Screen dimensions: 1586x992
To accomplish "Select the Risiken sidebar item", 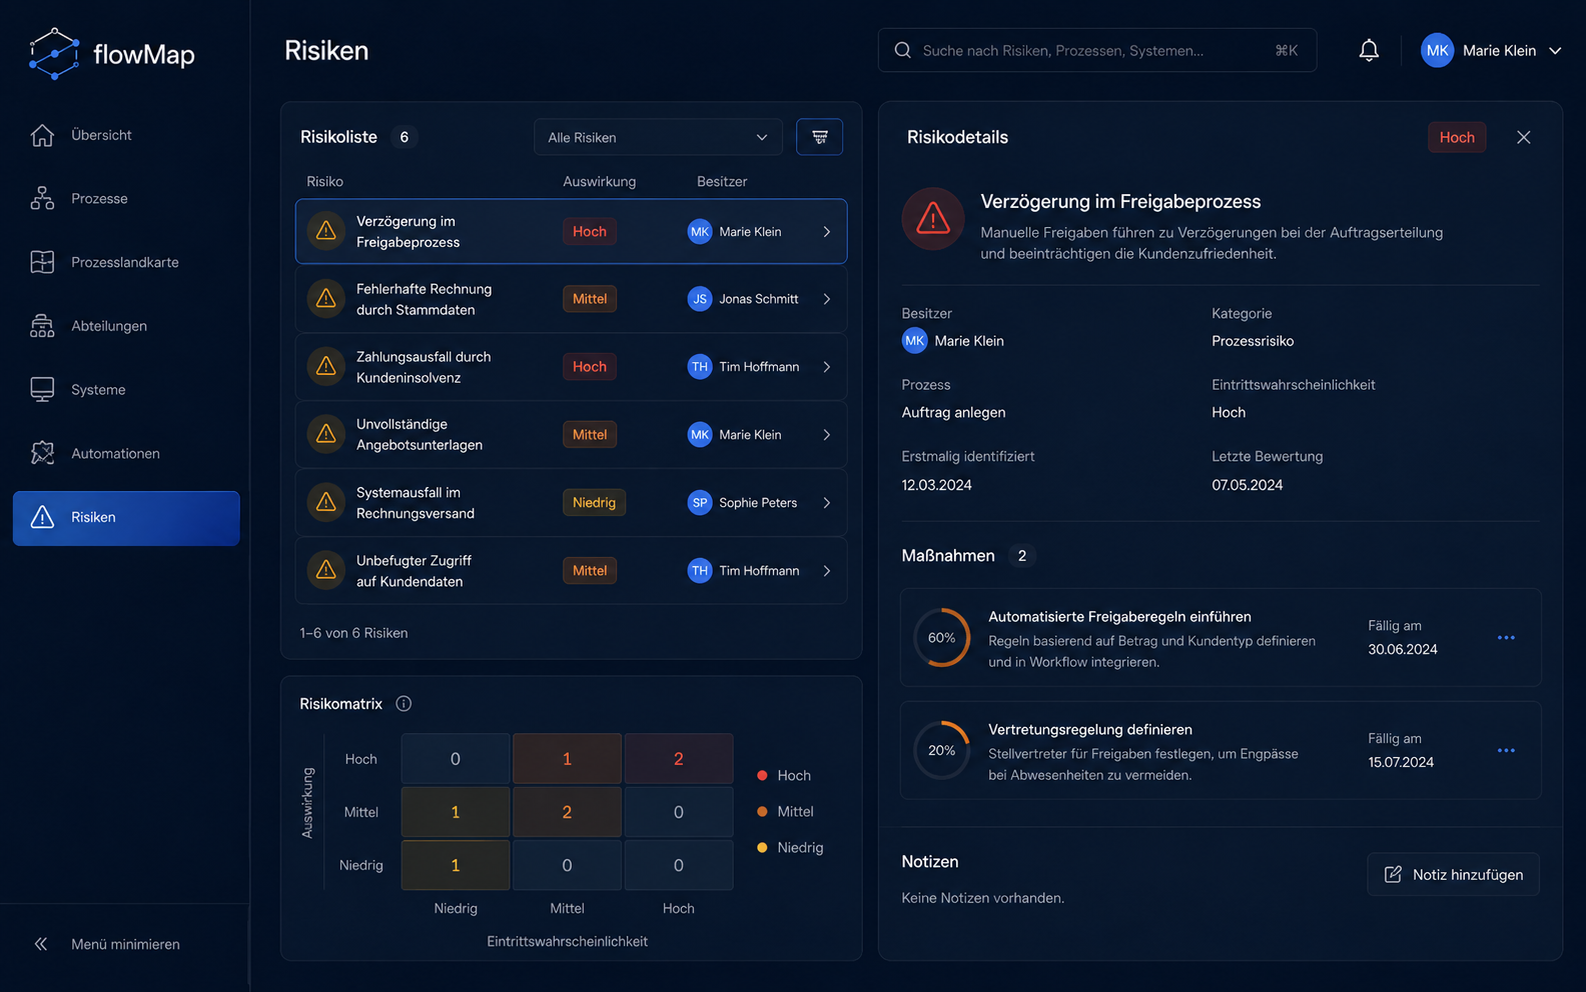I will pos(126,518).
